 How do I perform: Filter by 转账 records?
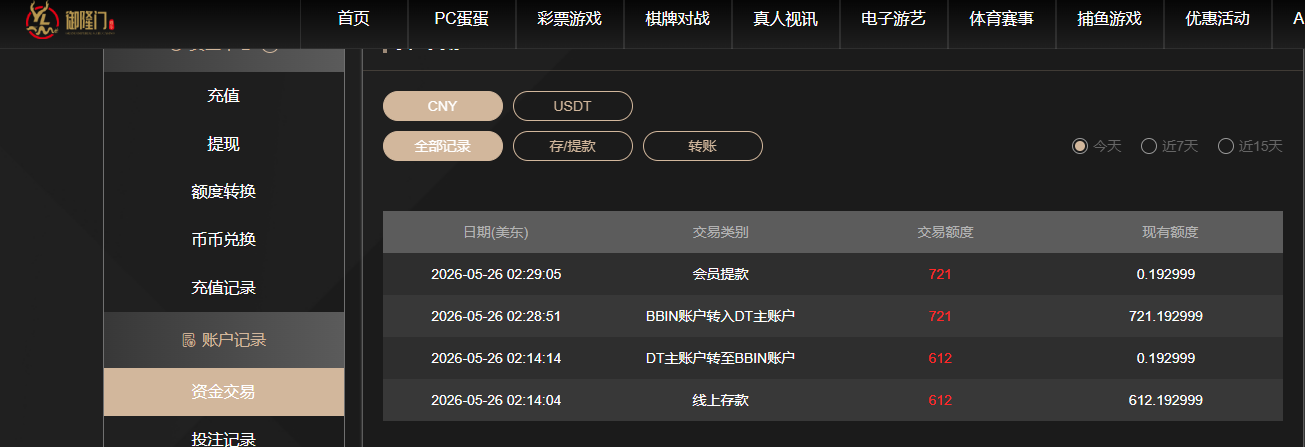click(702, 146)
